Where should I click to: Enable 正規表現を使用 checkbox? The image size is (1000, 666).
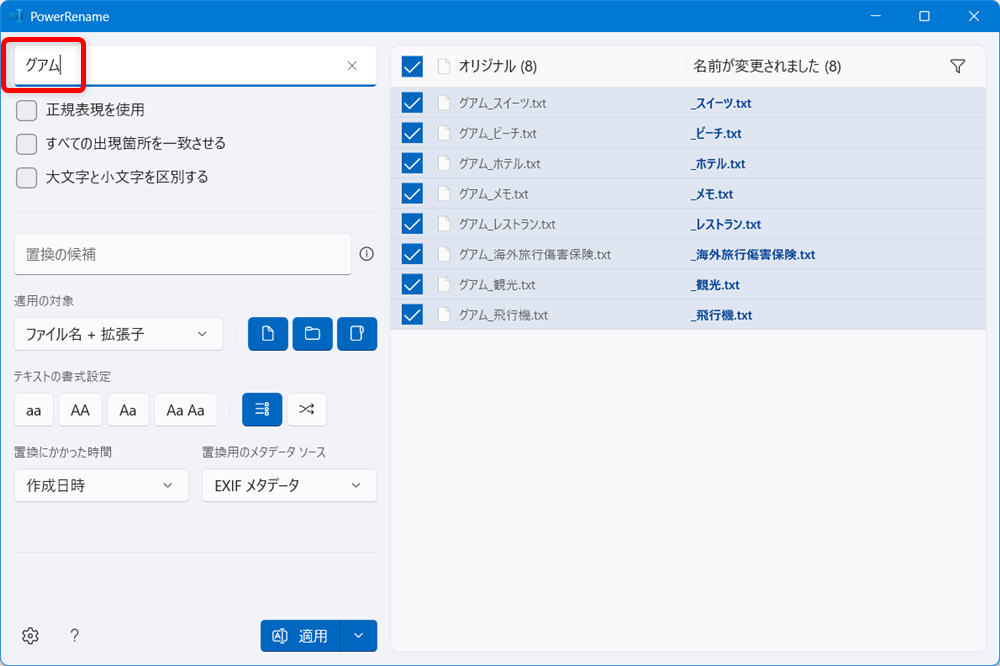click(28, 111)
